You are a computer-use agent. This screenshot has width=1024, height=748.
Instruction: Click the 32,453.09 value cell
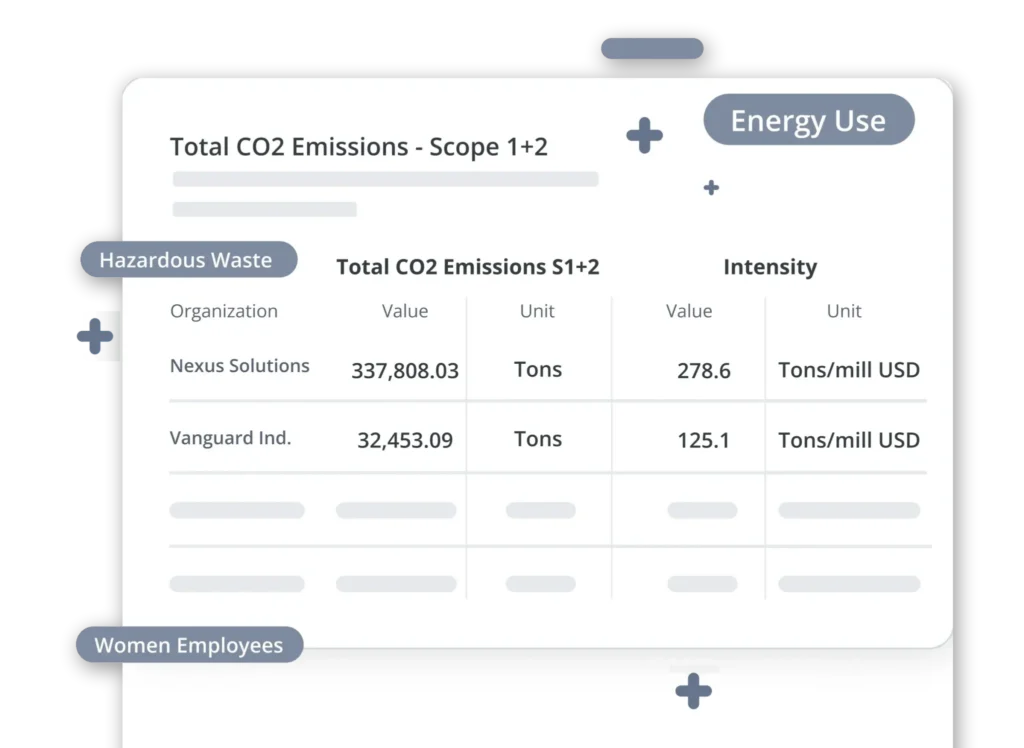pos(405,440)
